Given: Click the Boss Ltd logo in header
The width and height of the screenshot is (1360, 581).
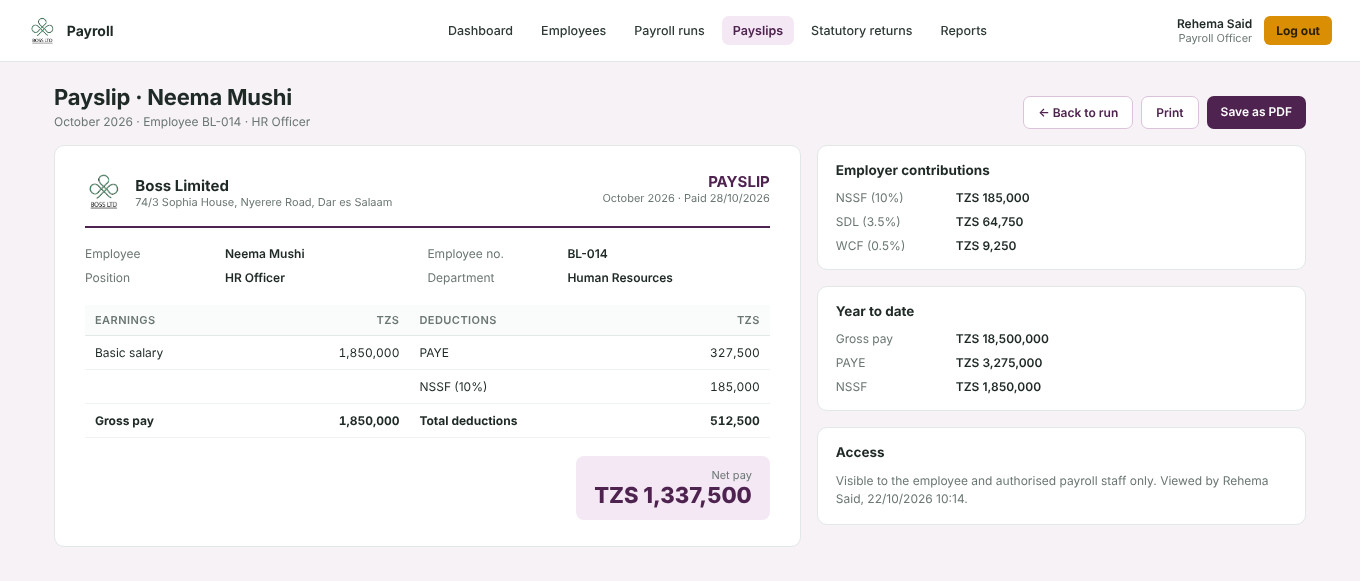Looking at the screenshot, I should [42, 31].
